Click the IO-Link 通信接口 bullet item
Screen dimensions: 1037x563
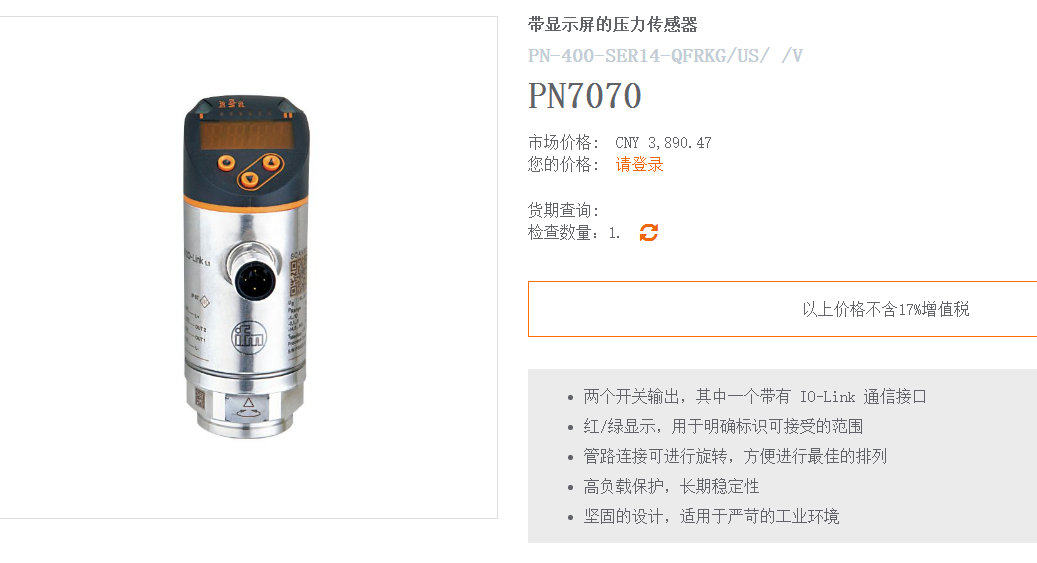coord(755,396)
